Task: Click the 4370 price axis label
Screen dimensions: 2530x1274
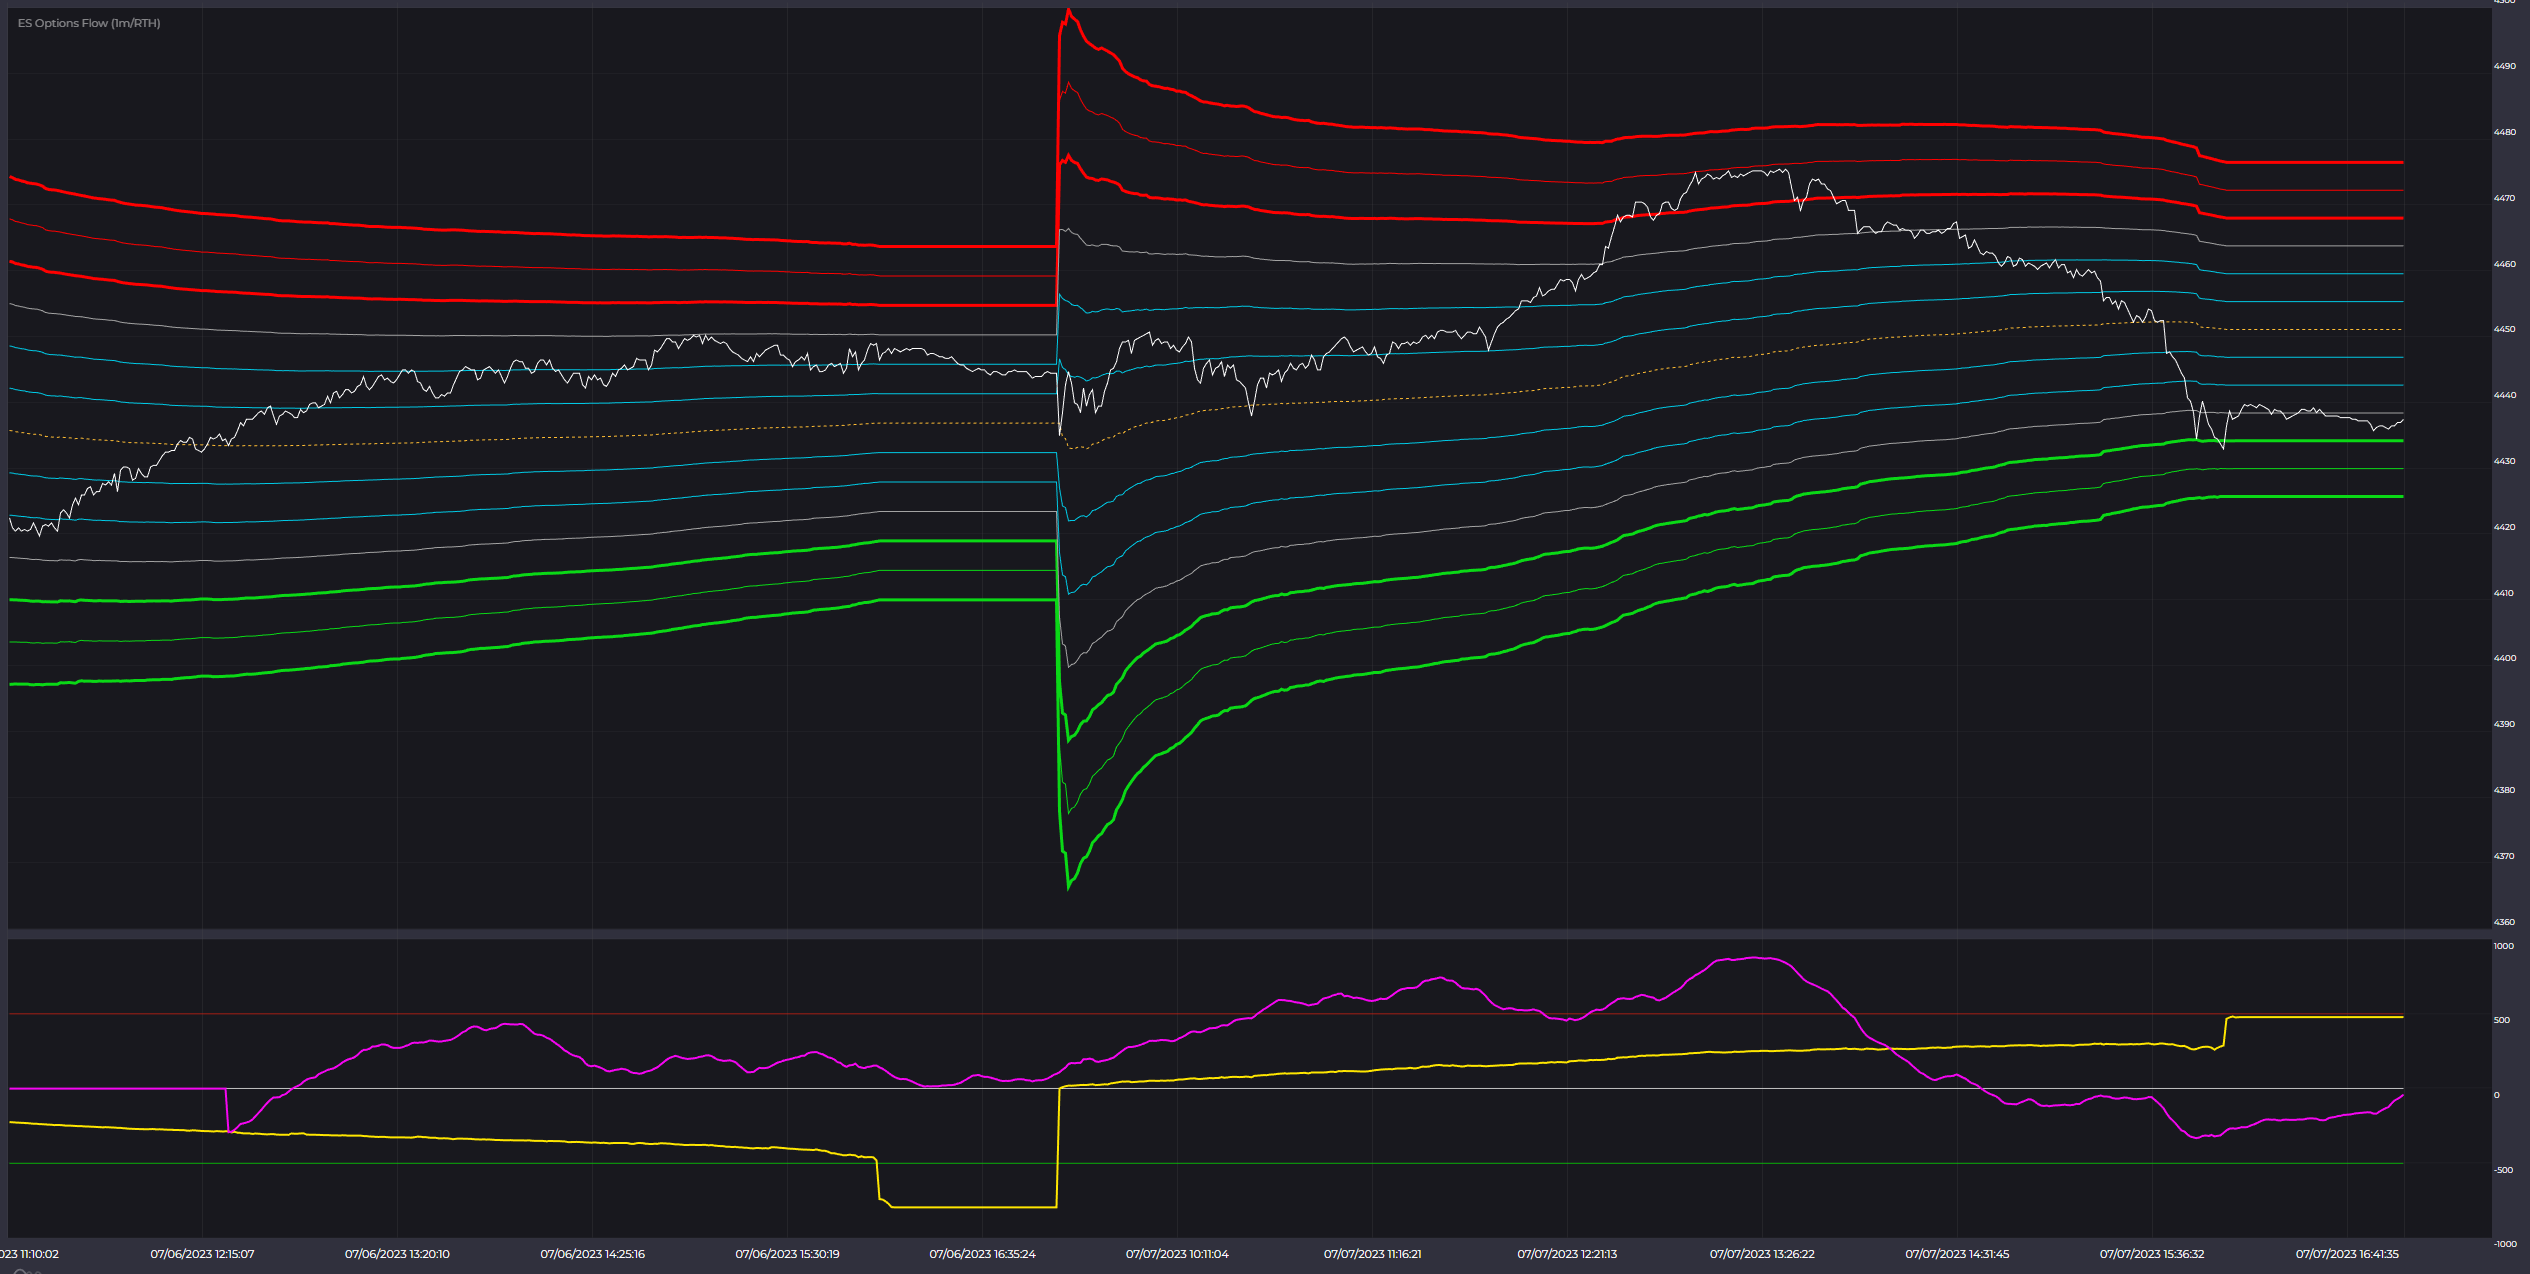Action: (2504, 856)
